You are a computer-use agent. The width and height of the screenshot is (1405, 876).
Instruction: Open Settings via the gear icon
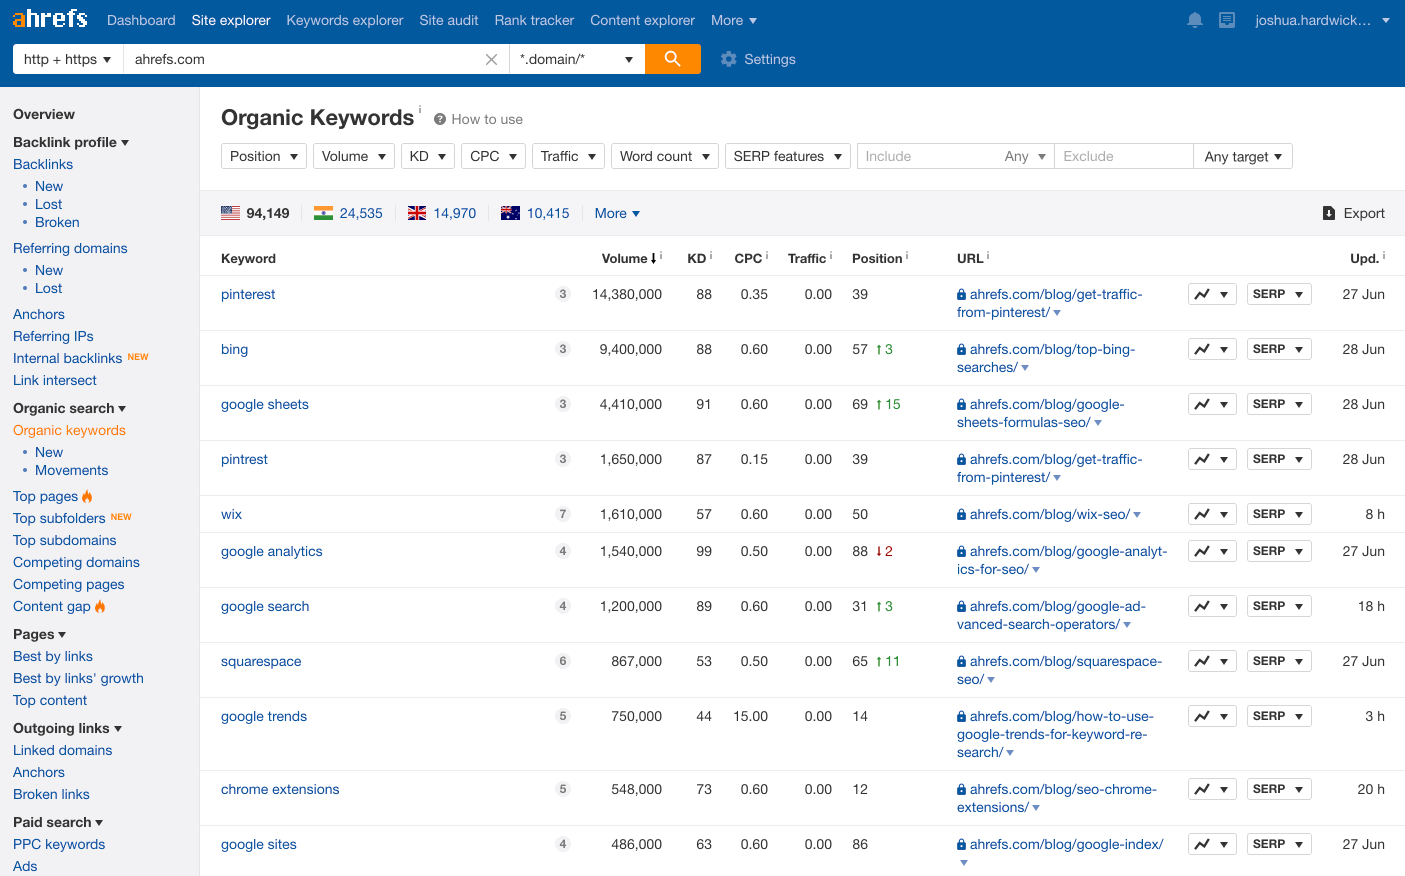click(729, 59)
